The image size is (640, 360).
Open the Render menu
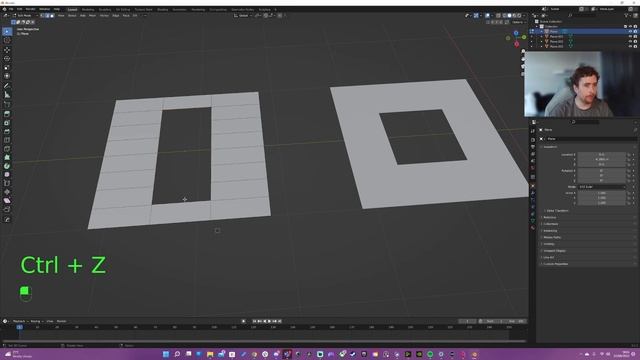(x=31, y=9)
